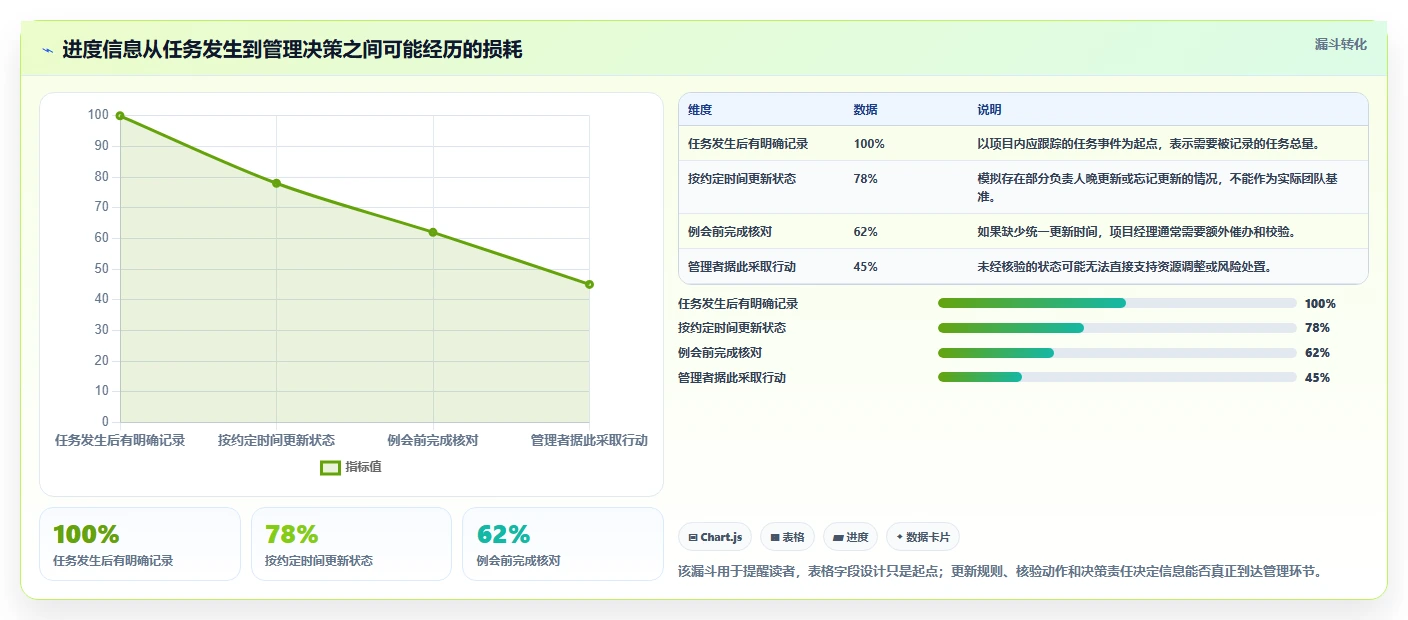
Task: Click the 任务发生后有明确记录 progress bar
Action: [x=1117, y=303]
